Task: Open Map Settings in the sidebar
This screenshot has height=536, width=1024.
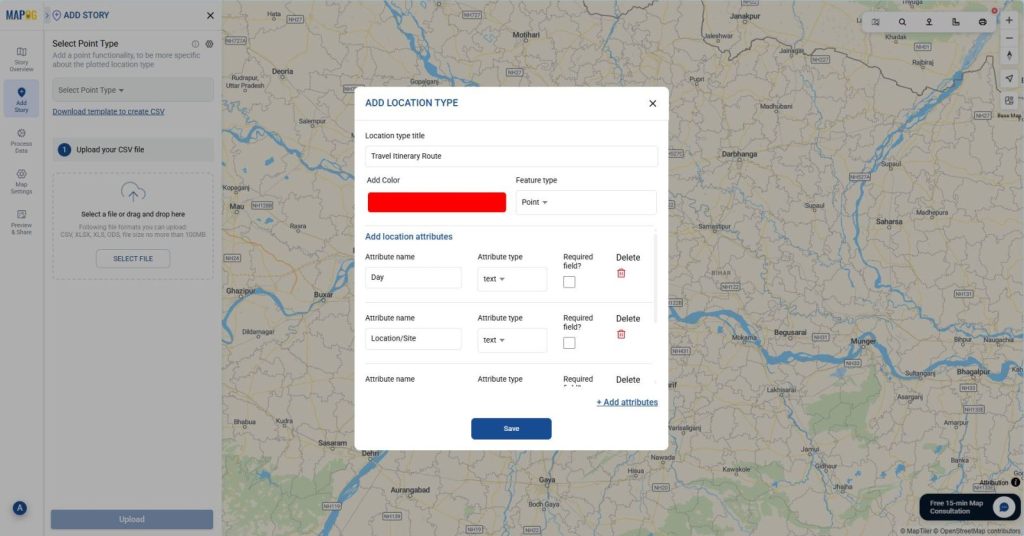Action: (21, 181)
